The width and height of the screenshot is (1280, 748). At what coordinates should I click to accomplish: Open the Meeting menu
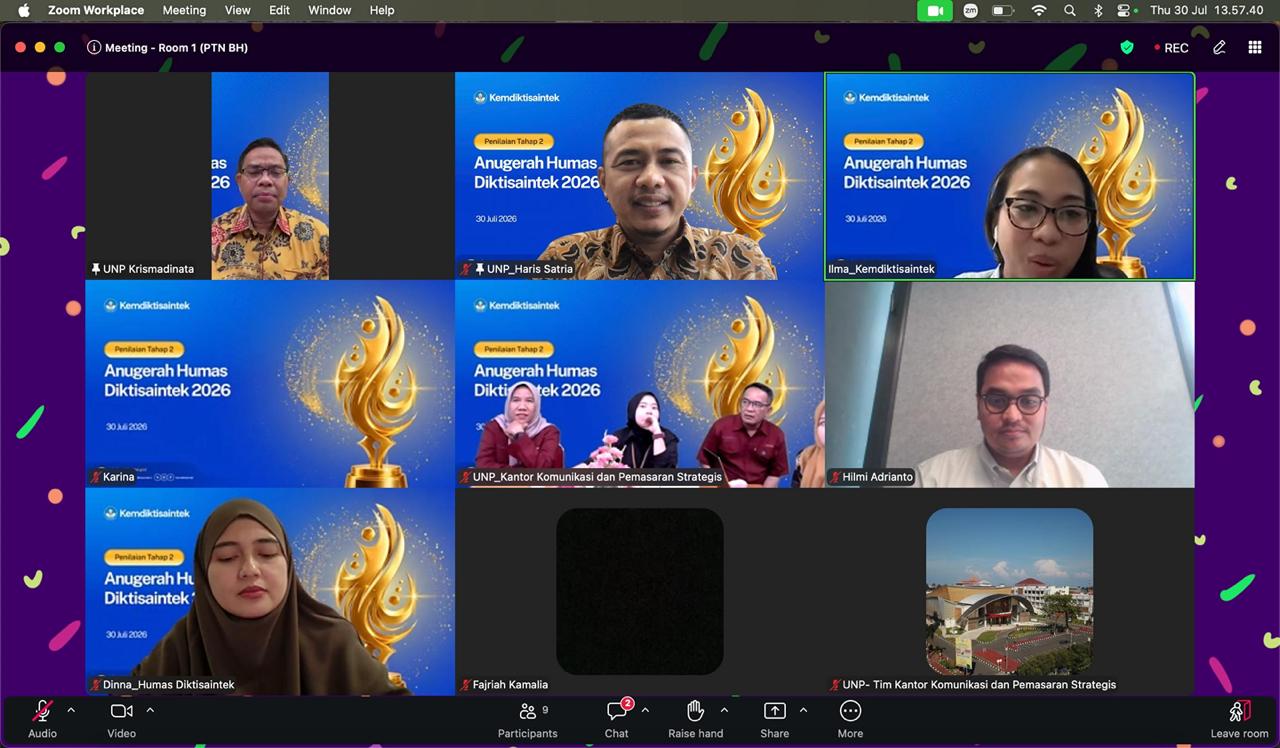184,10
